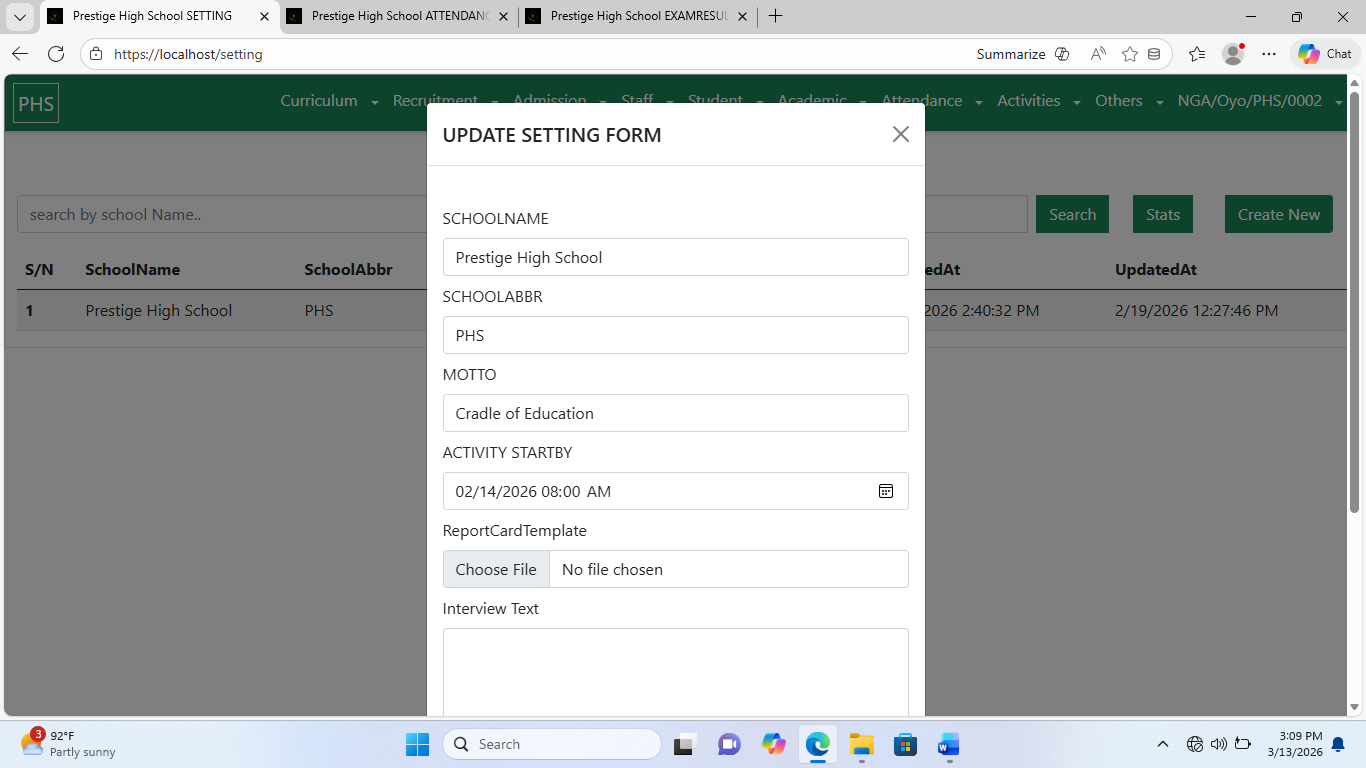Close the Update Setting Form modal
This screenshot has width=1366, height=768.
[900, 134]
